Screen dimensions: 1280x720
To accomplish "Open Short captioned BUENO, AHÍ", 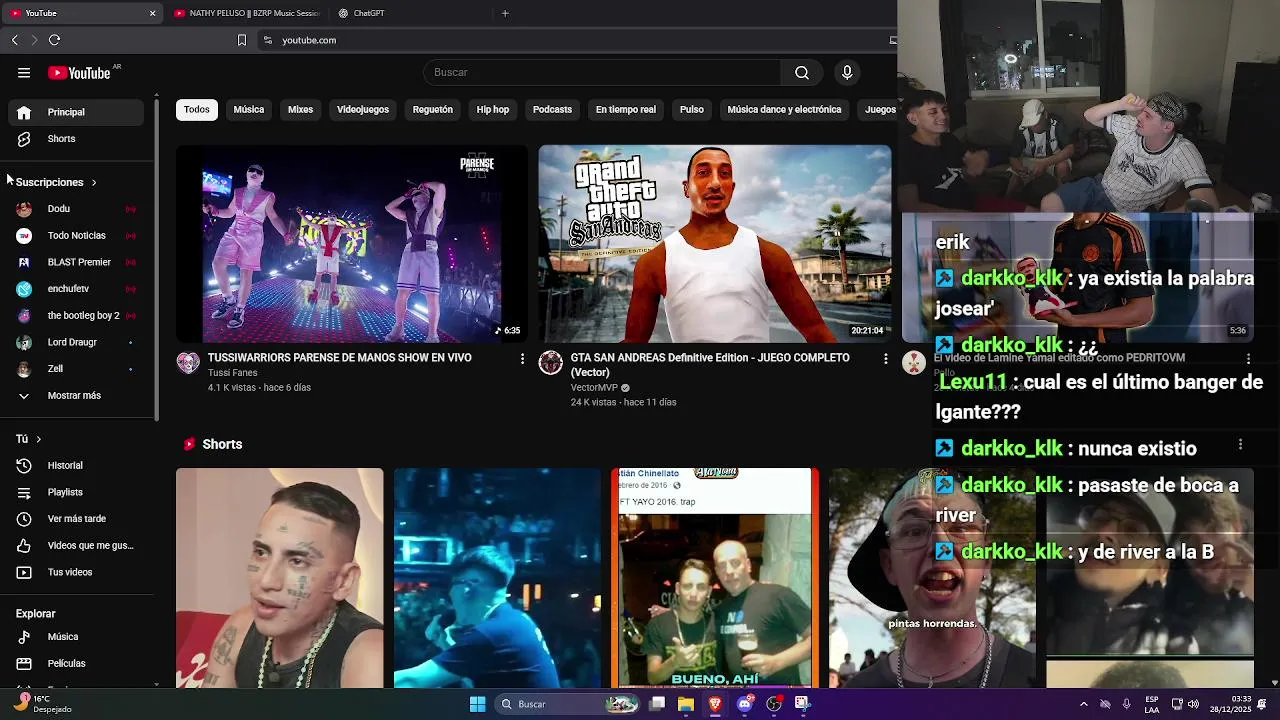I will pyautogui.click(x=715, y=578).
